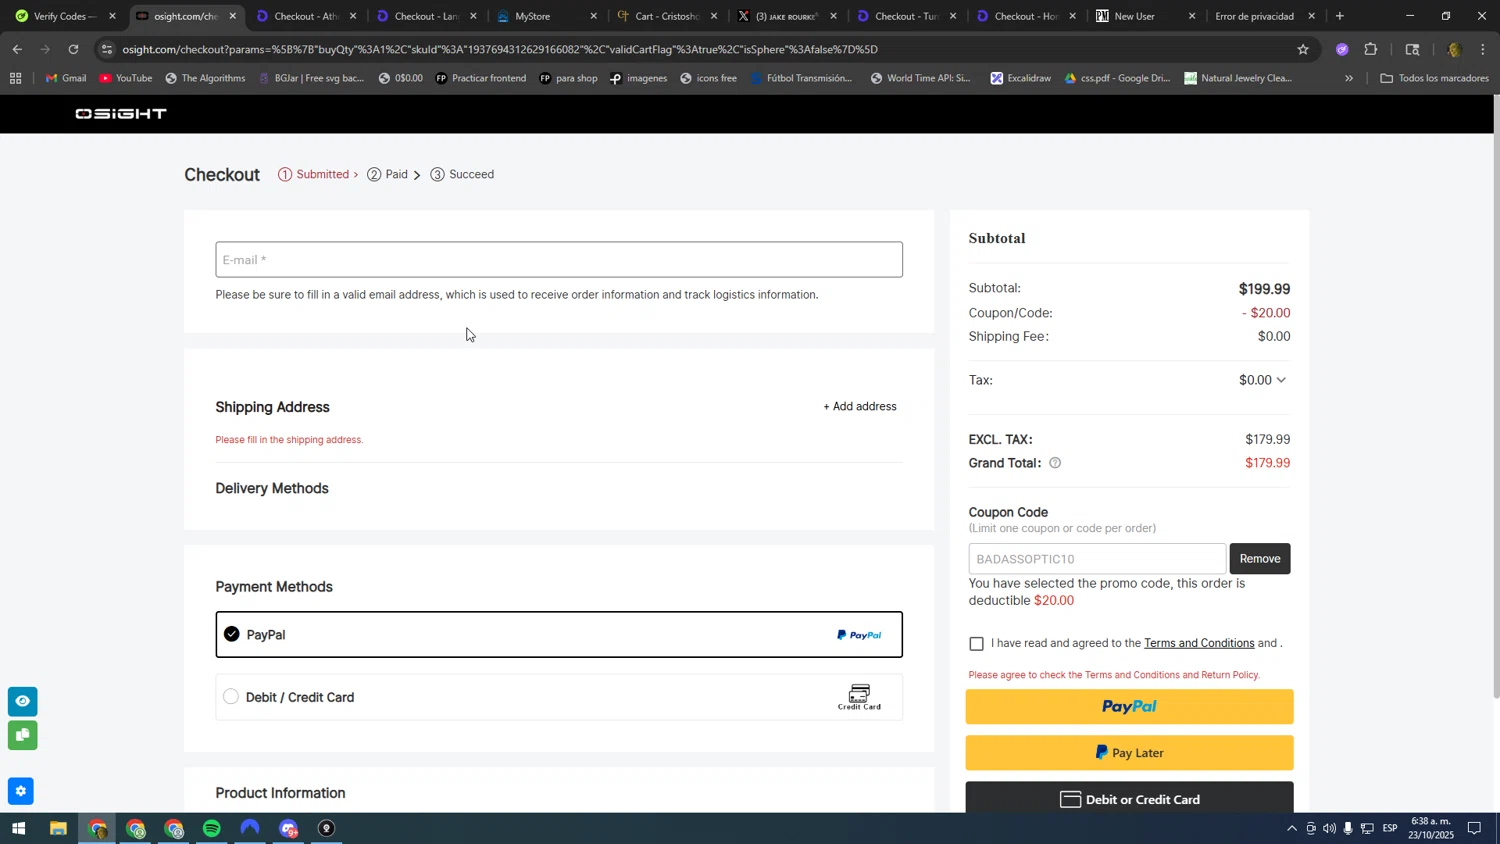Image resolution: width=1500 pixels, height=844 pixels.
Task: Switch to the MyStore tab
Action: (549, 16)
